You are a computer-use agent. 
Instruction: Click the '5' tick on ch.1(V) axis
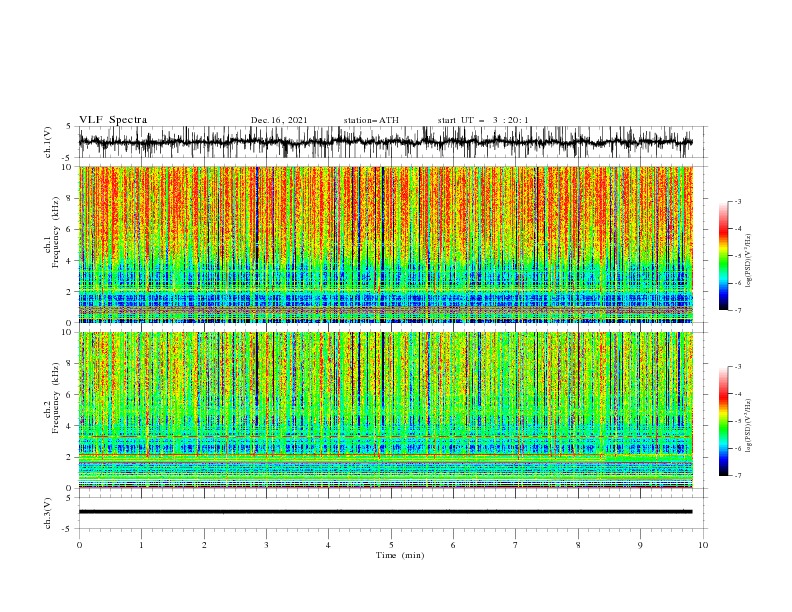tap(69, 127)
